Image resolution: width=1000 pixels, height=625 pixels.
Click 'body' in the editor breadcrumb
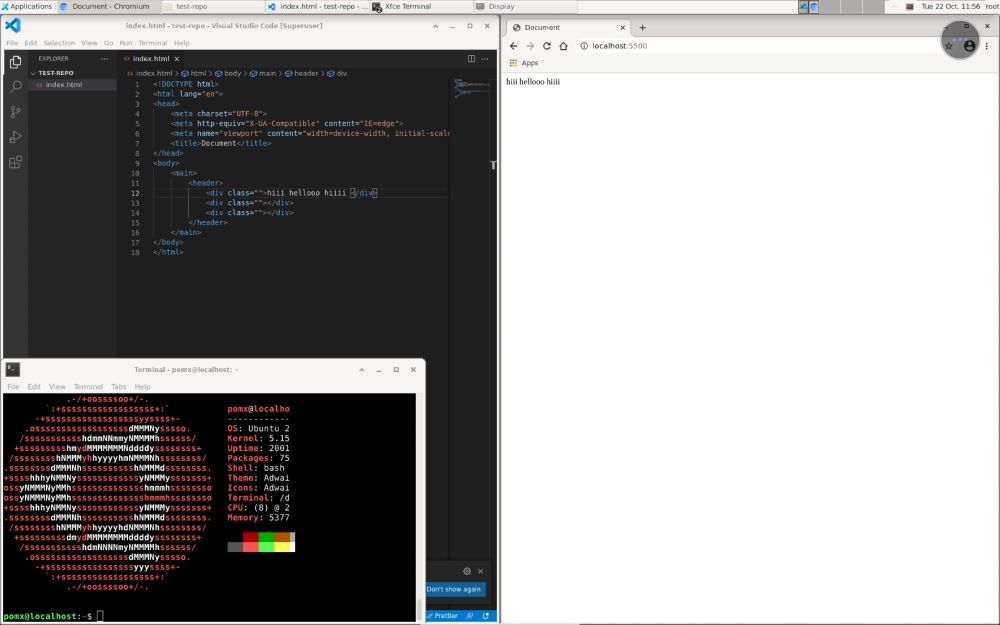pyautogui.click(x=228, y=73)
